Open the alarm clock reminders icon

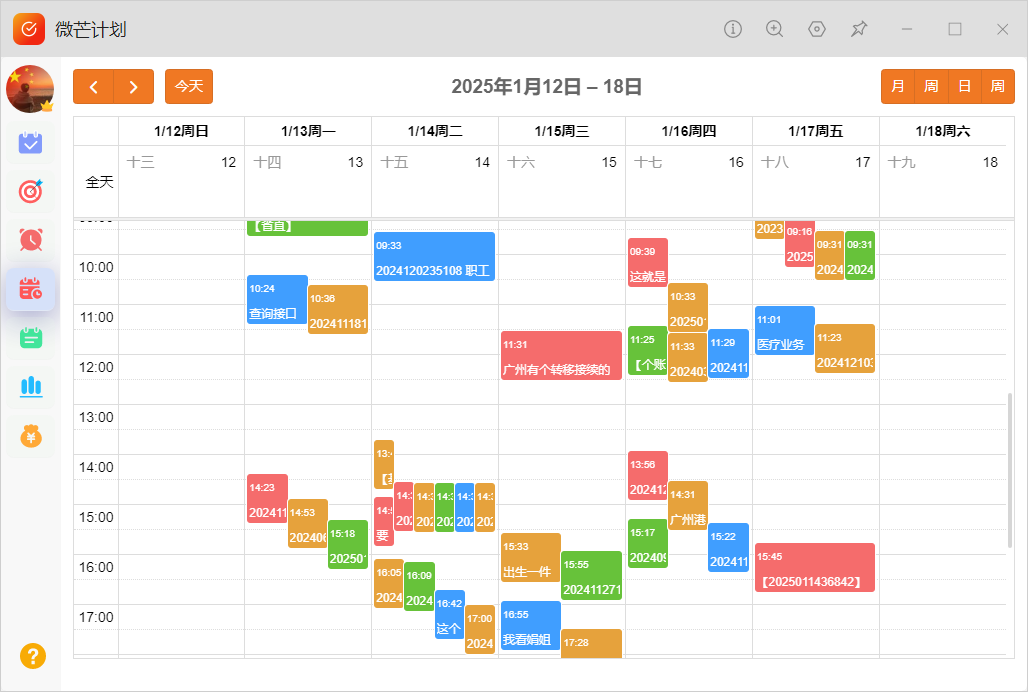[x=31, y=240]
